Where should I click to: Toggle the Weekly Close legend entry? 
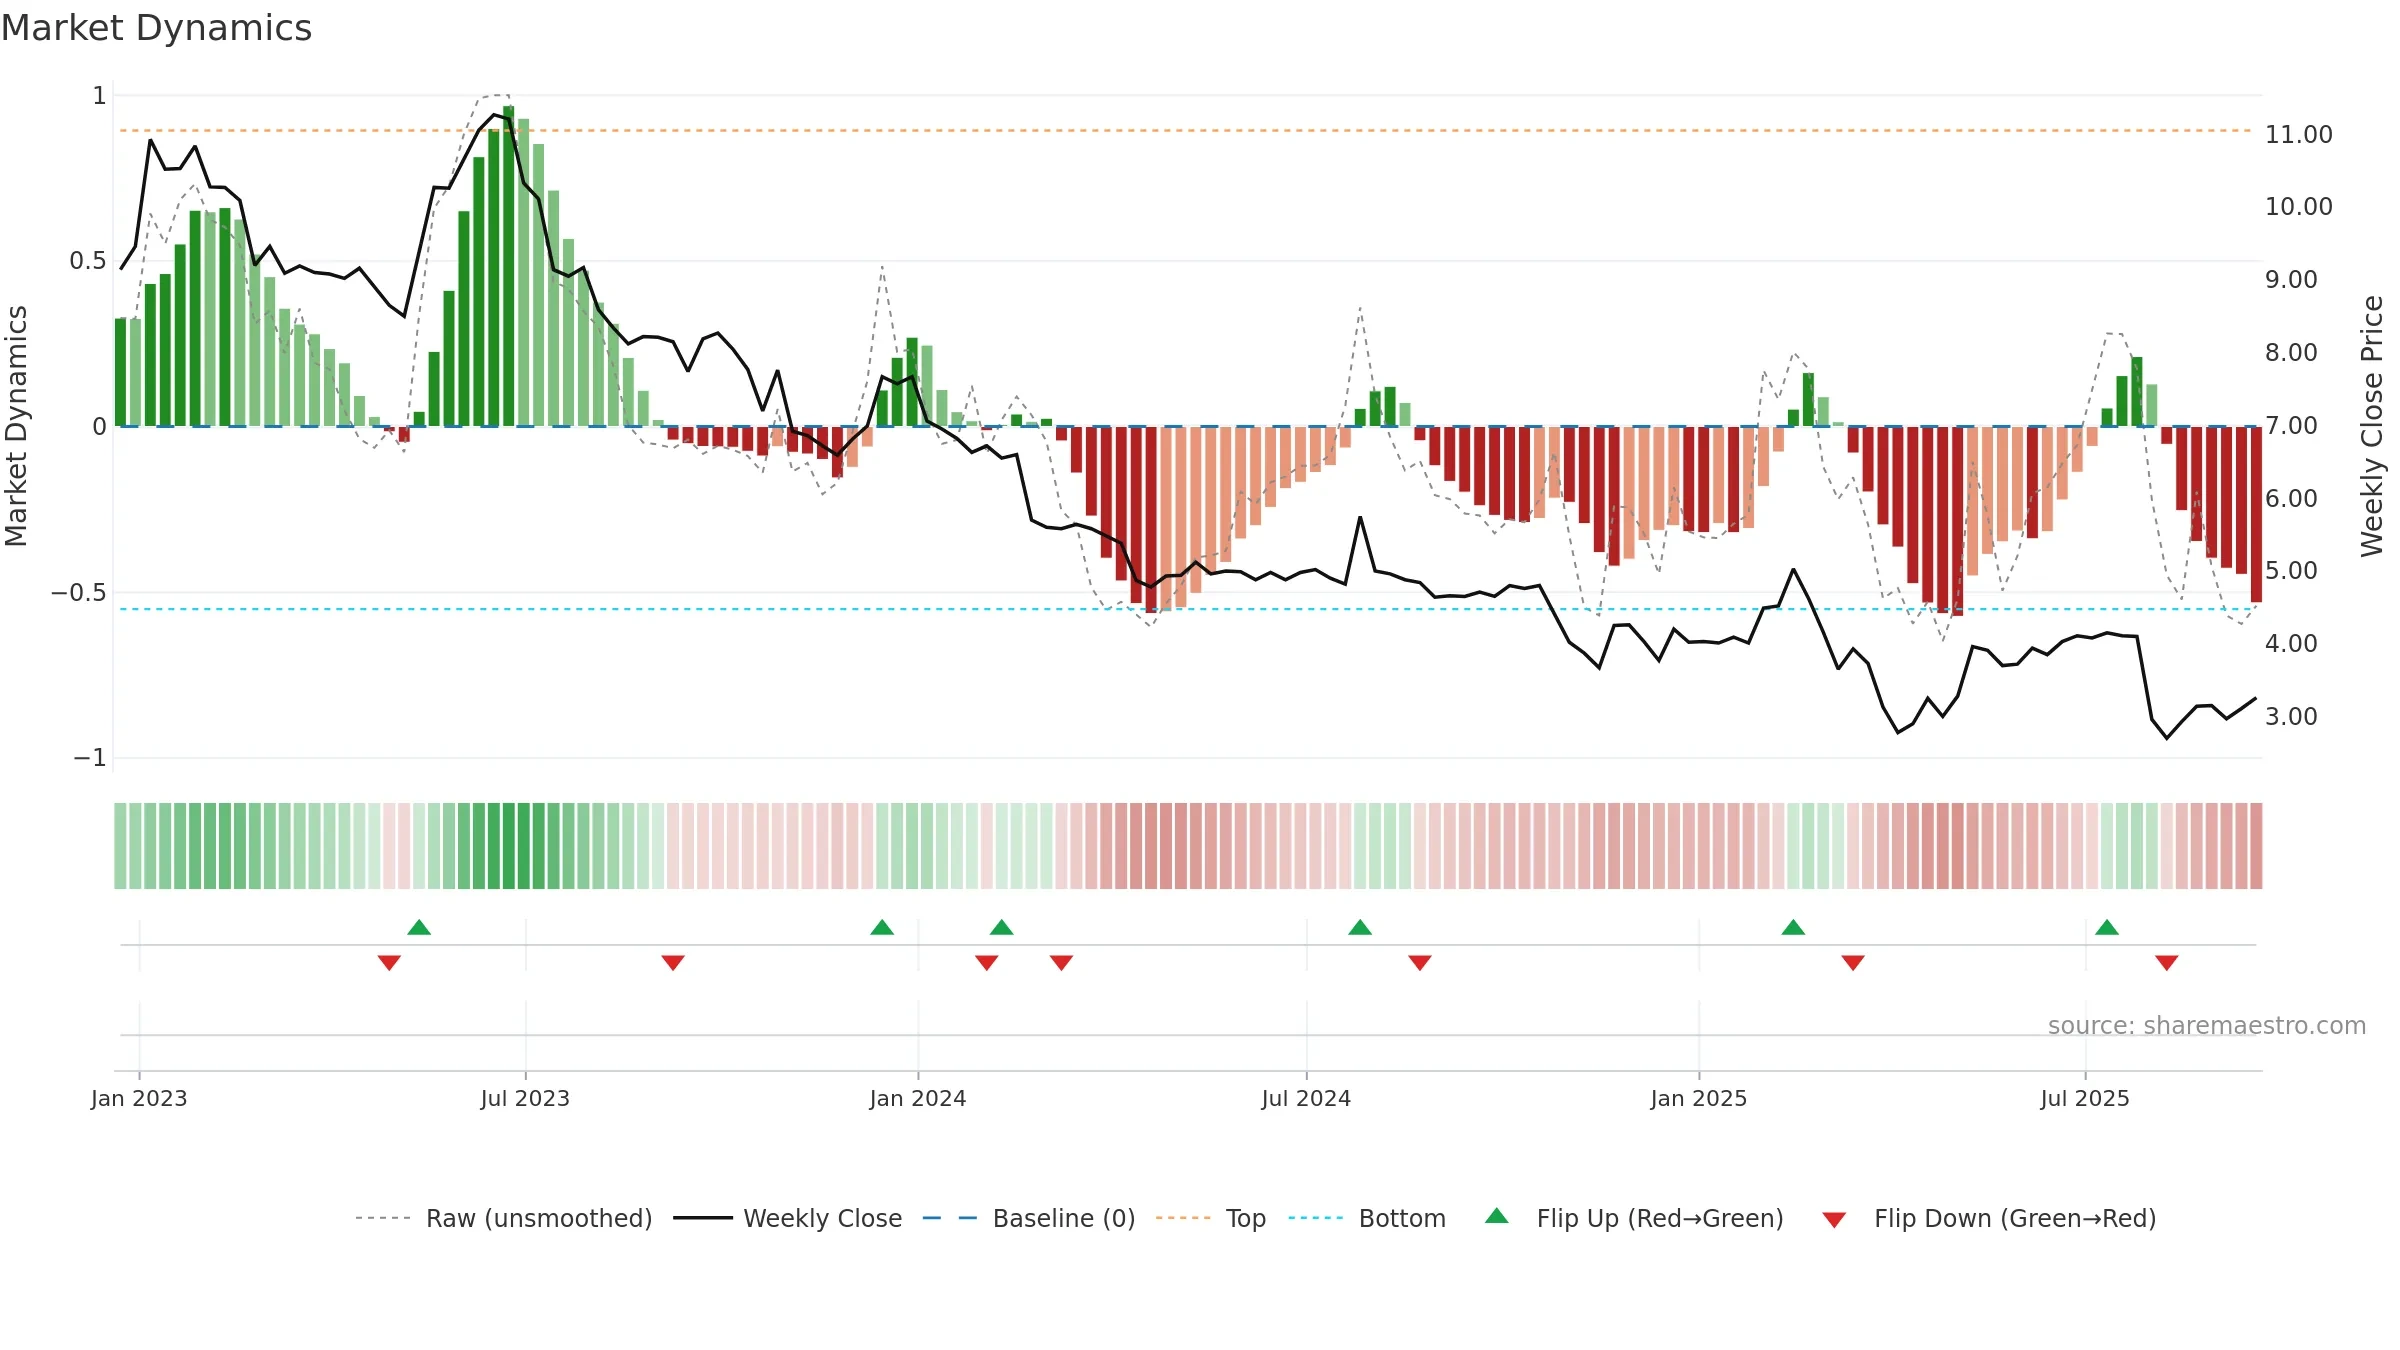click(x=788, y=1218)
